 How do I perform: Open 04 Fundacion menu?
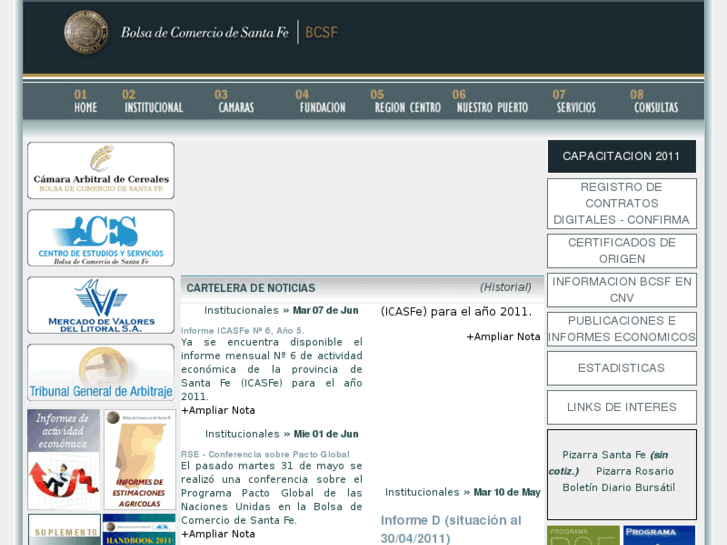321,101
